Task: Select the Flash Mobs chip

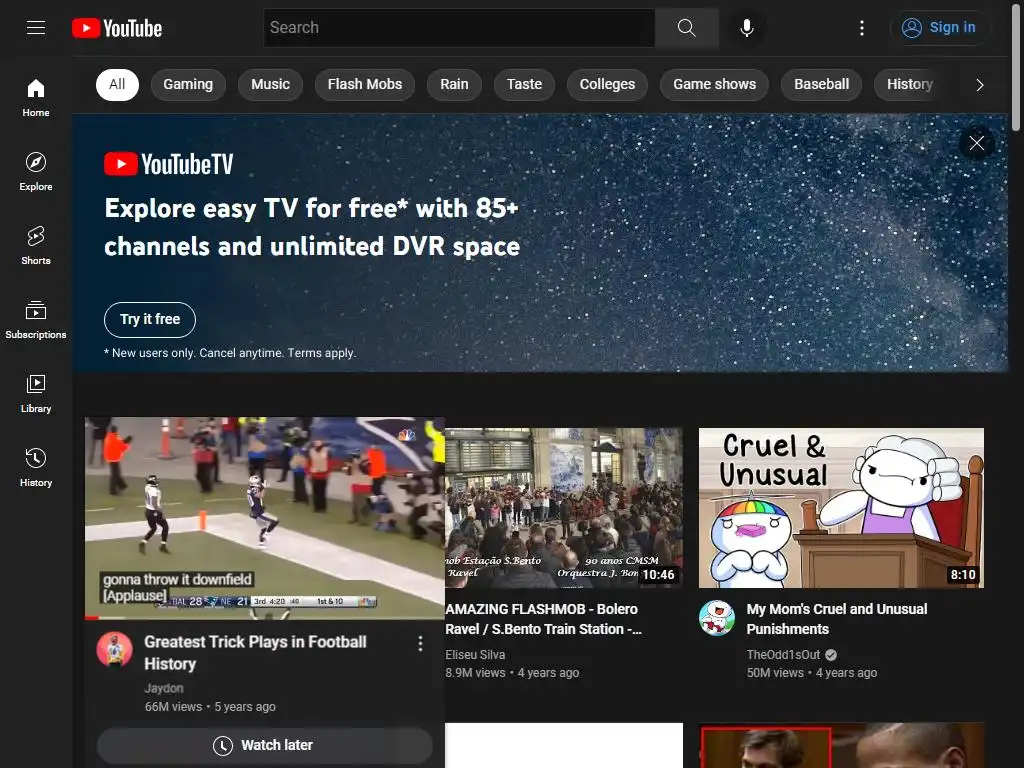Action: pos(365,84)
